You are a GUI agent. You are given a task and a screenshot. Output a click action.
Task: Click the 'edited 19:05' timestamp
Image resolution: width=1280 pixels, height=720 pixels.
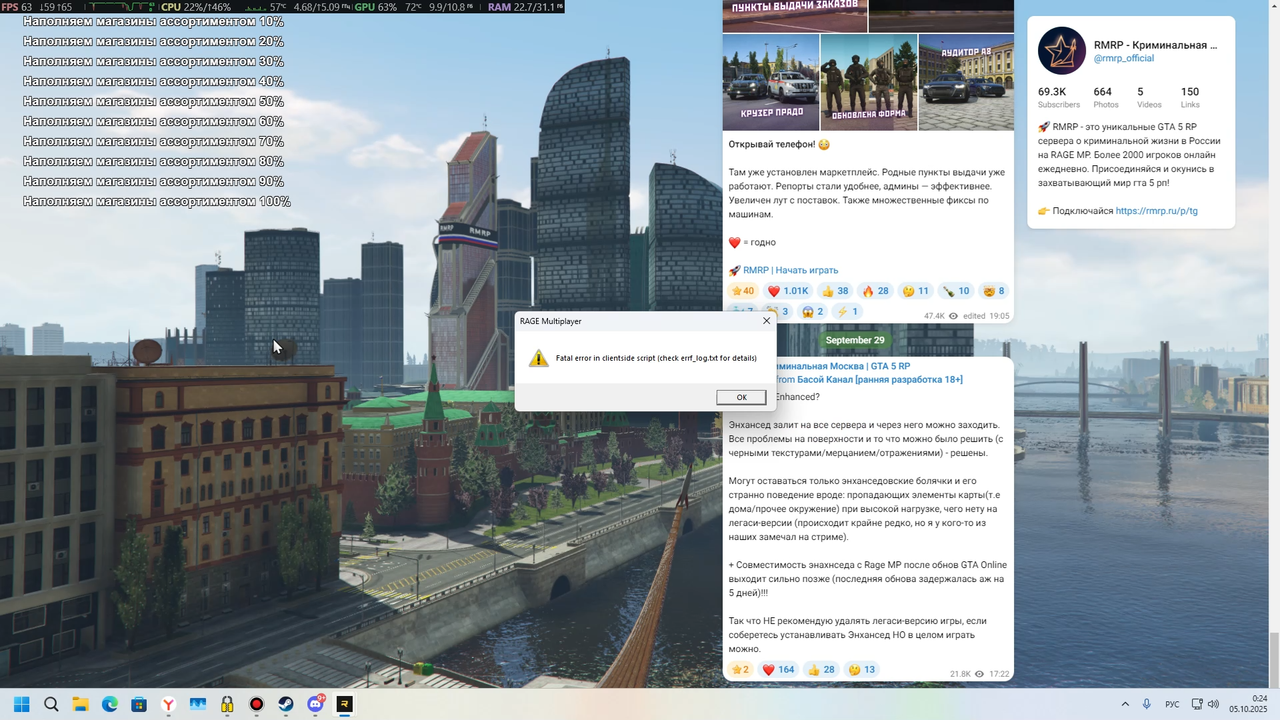click(986, 316)
